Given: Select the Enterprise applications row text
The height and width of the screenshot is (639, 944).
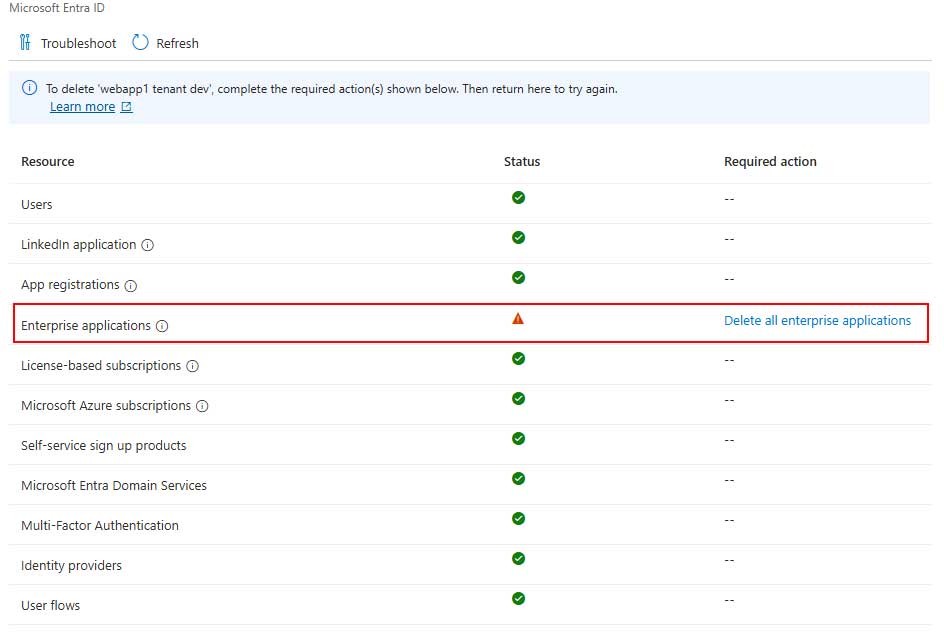Looking at the screenshot, I should [x=85, y=325].
